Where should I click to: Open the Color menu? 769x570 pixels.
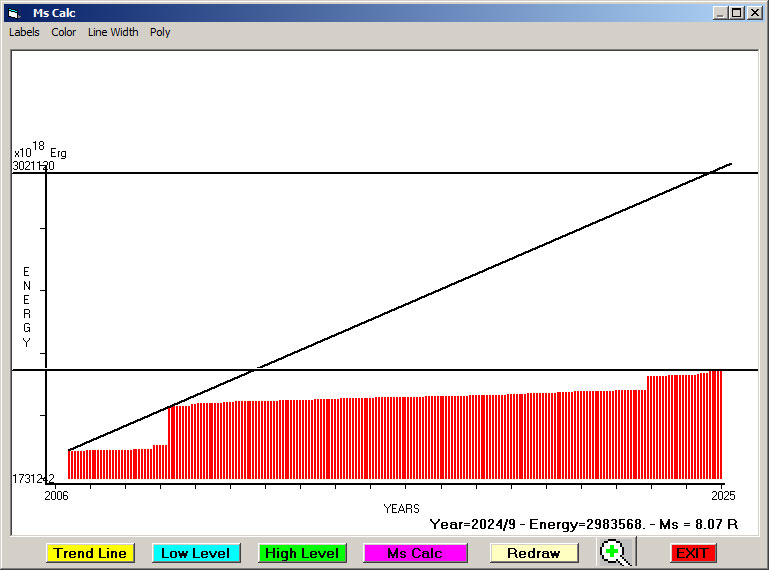[x=64, y=32]
